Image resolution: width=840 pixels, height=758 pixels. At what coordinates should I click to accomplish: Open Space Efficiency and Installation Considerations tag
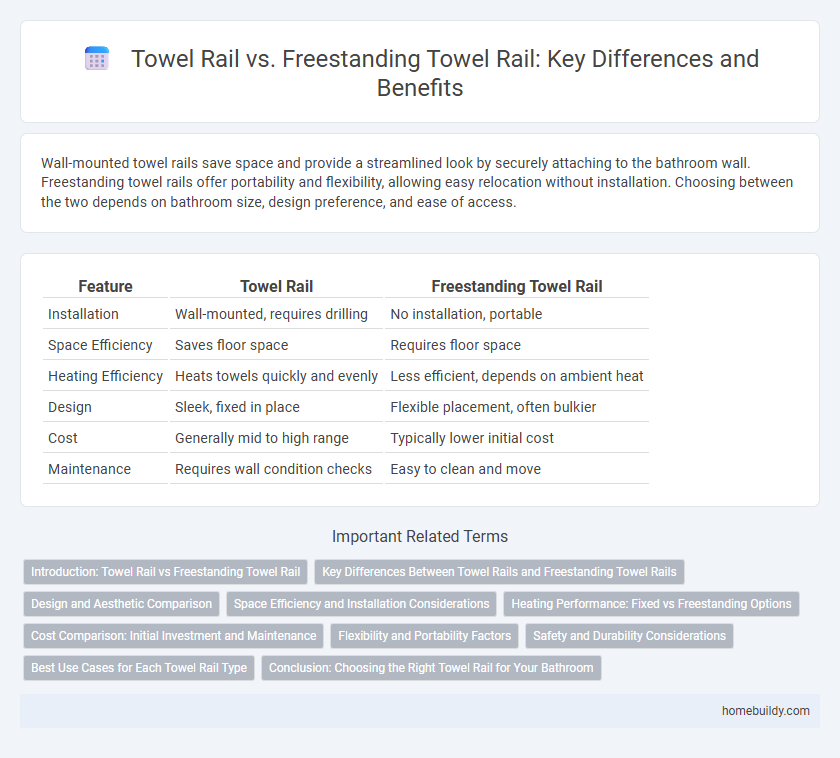tap(362, 604)
